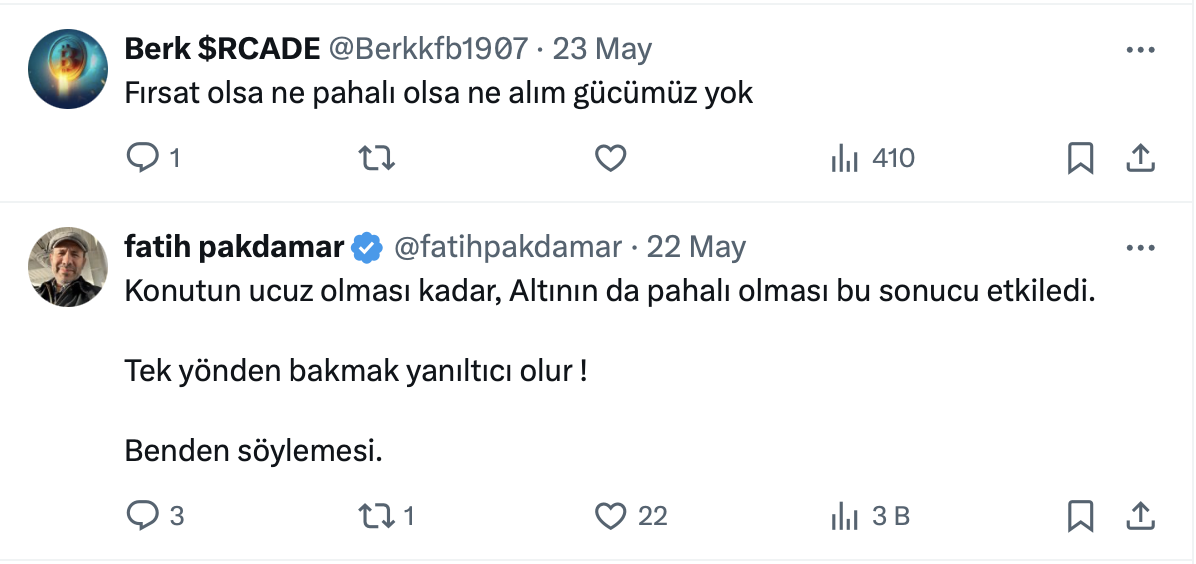This screenshot has width=1196, height=564.
Task: Share fatih pakdamar's tweet
Action: pos(1141,516)
